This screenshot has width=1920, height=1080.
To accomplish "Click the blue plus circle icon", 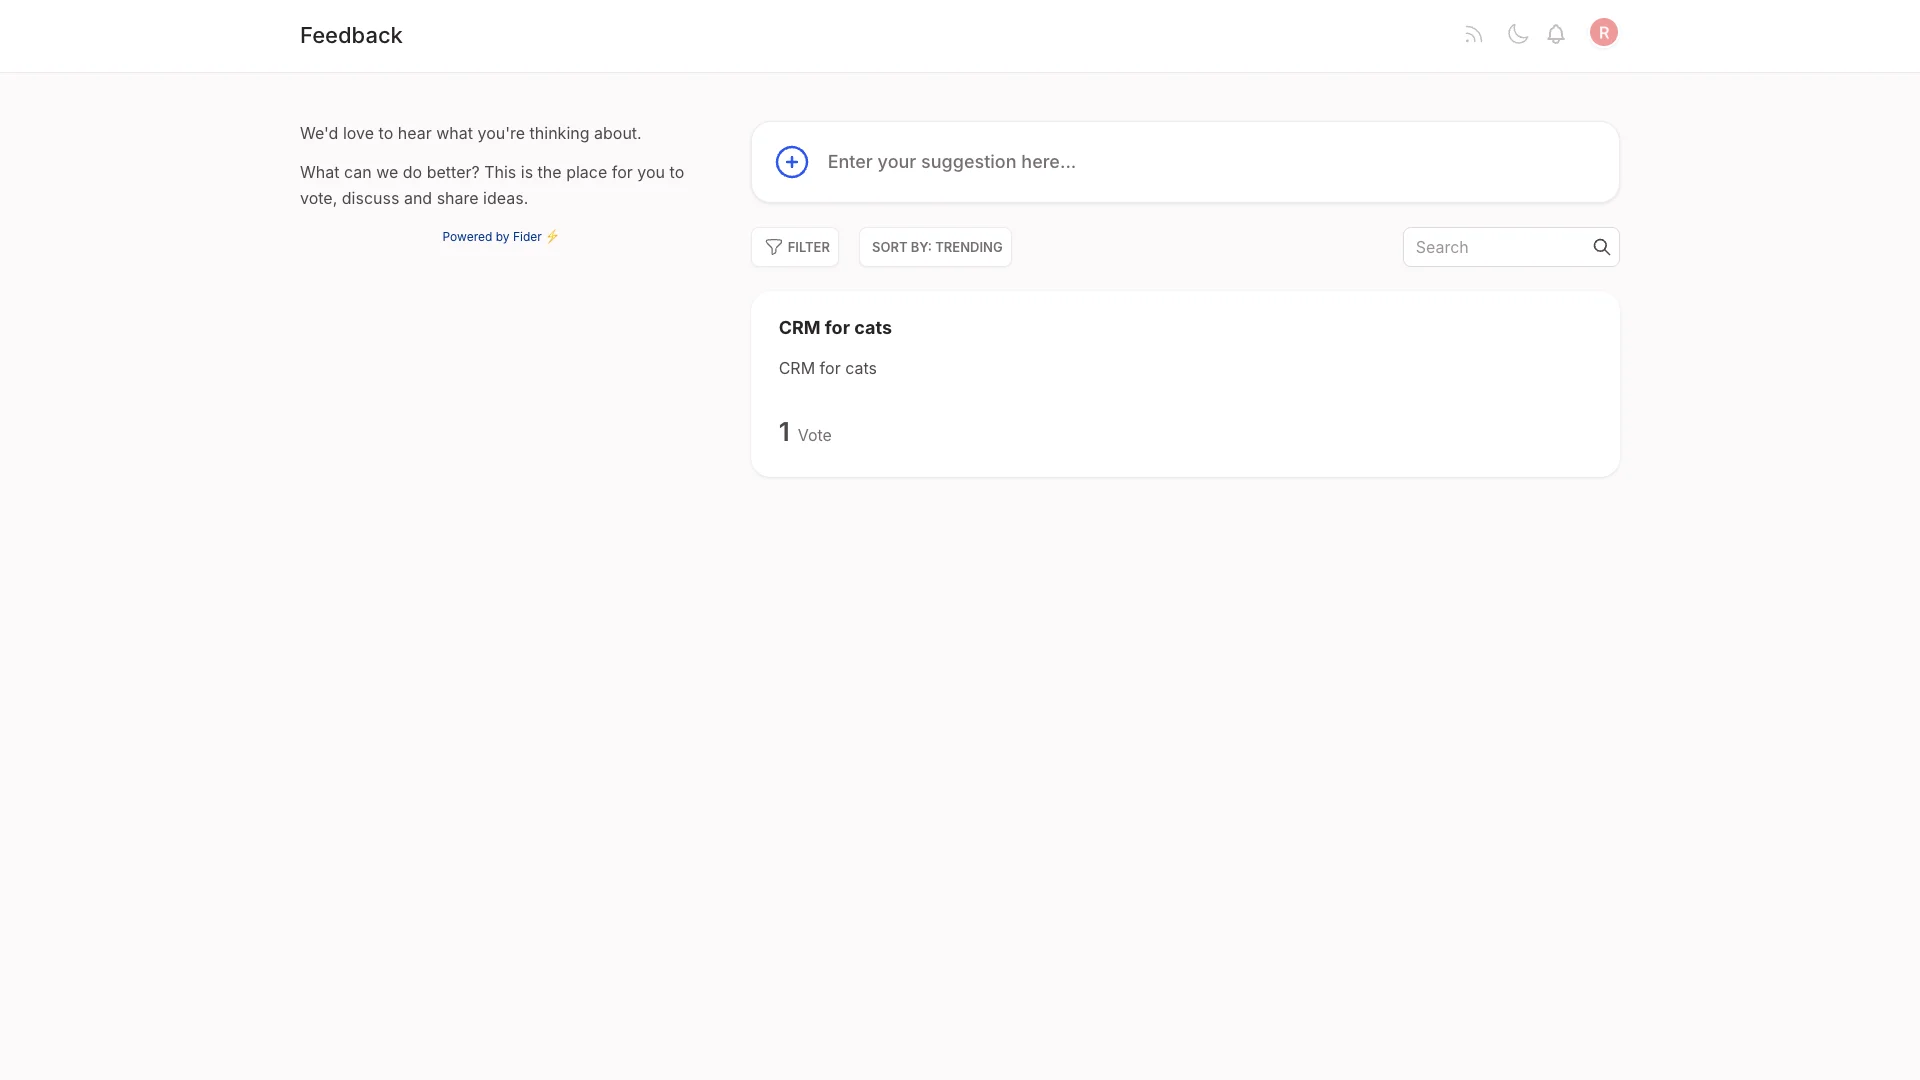I will (x=791, y=161).
